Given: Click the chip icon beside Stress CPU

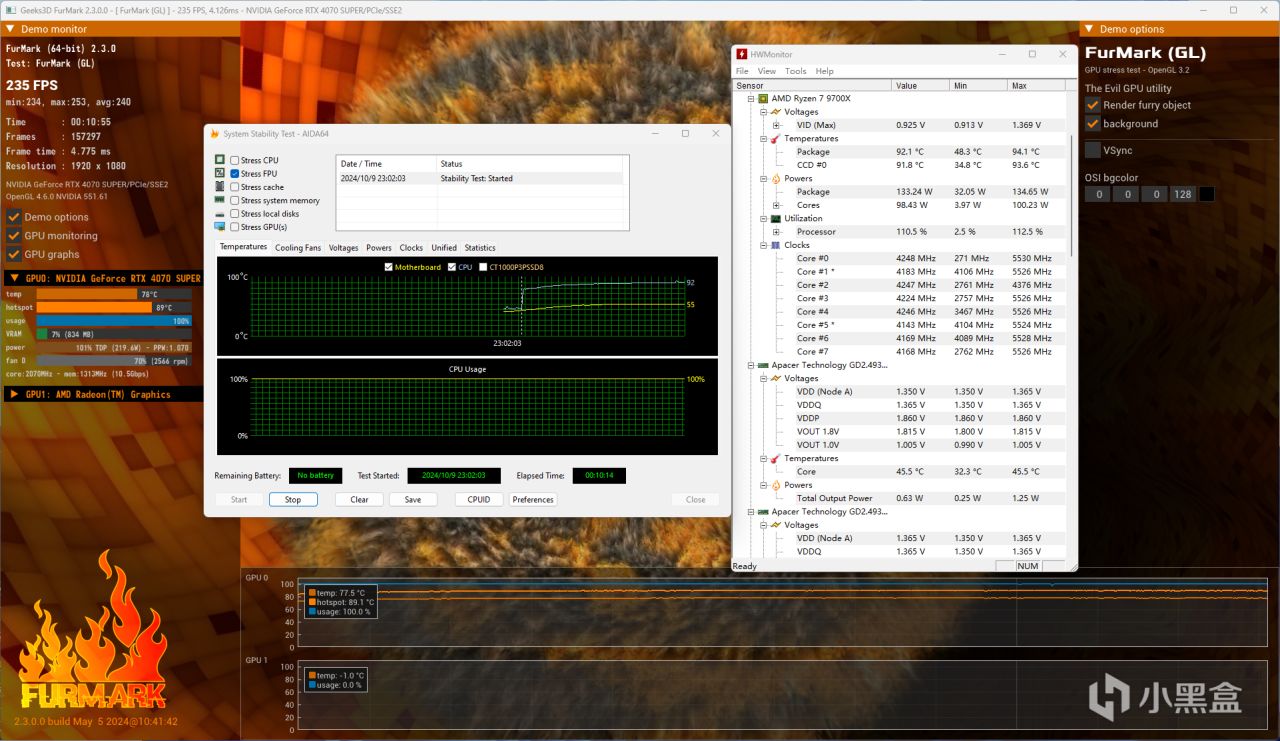Looking at the screenshot, I should click(220, 160).
